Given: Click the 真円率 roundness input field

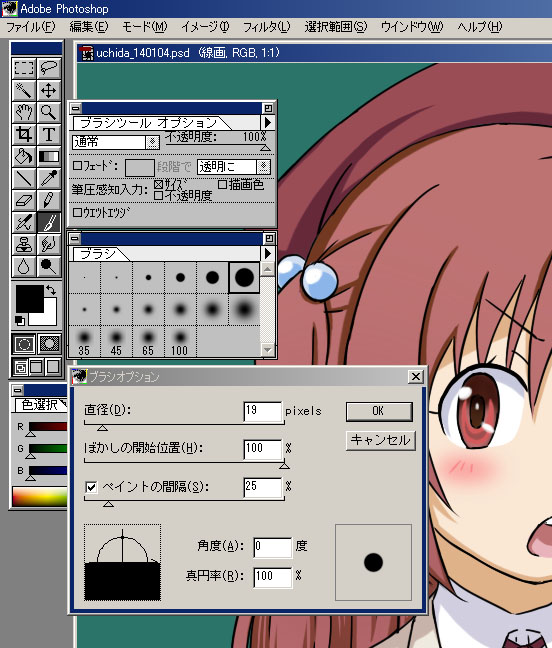Looking at the screenshot, I should click(273, 577).
